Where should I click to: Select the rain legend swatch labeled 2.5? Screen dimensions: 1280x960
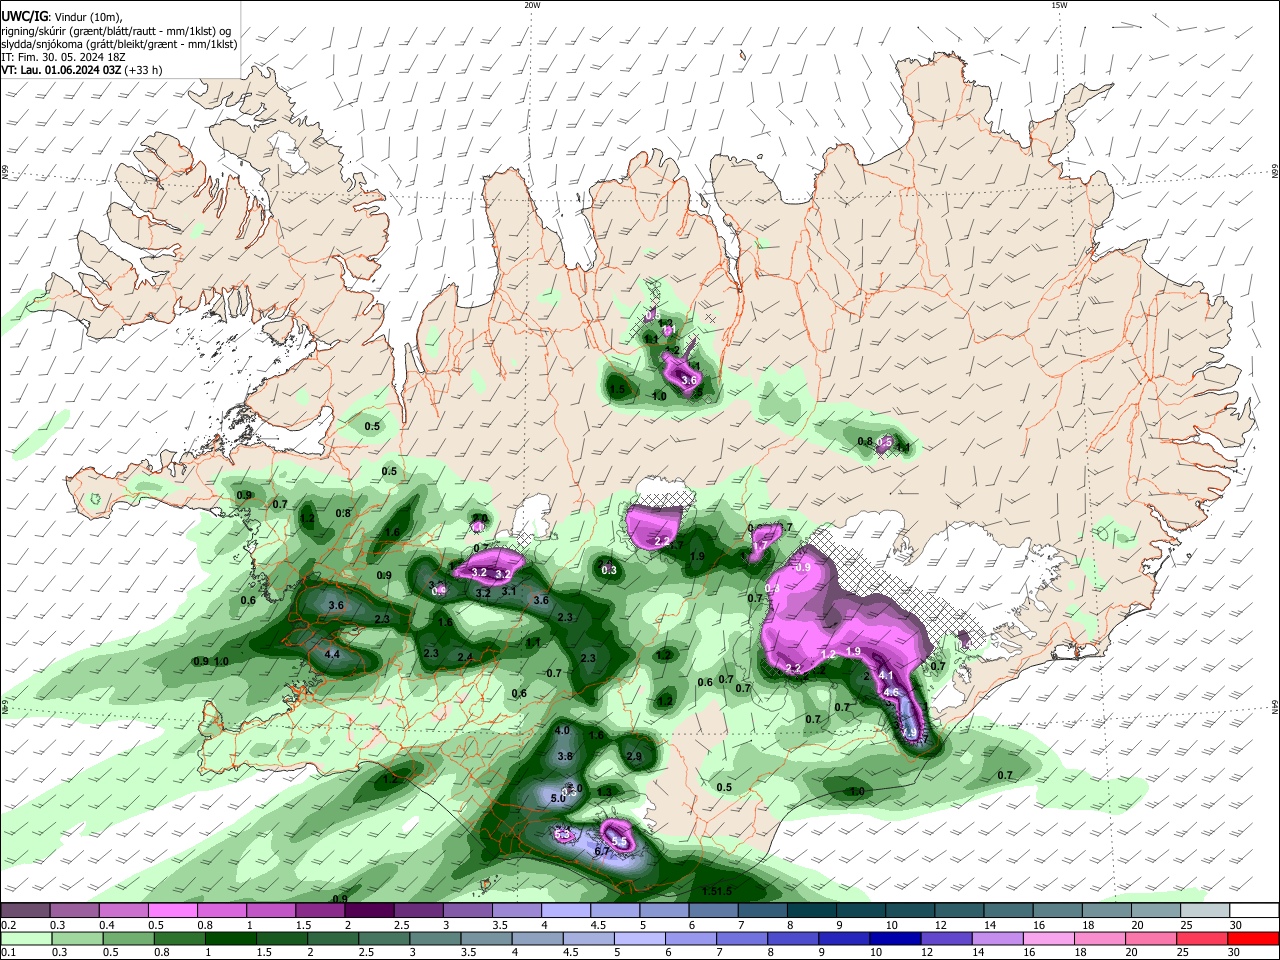point(382,939)
